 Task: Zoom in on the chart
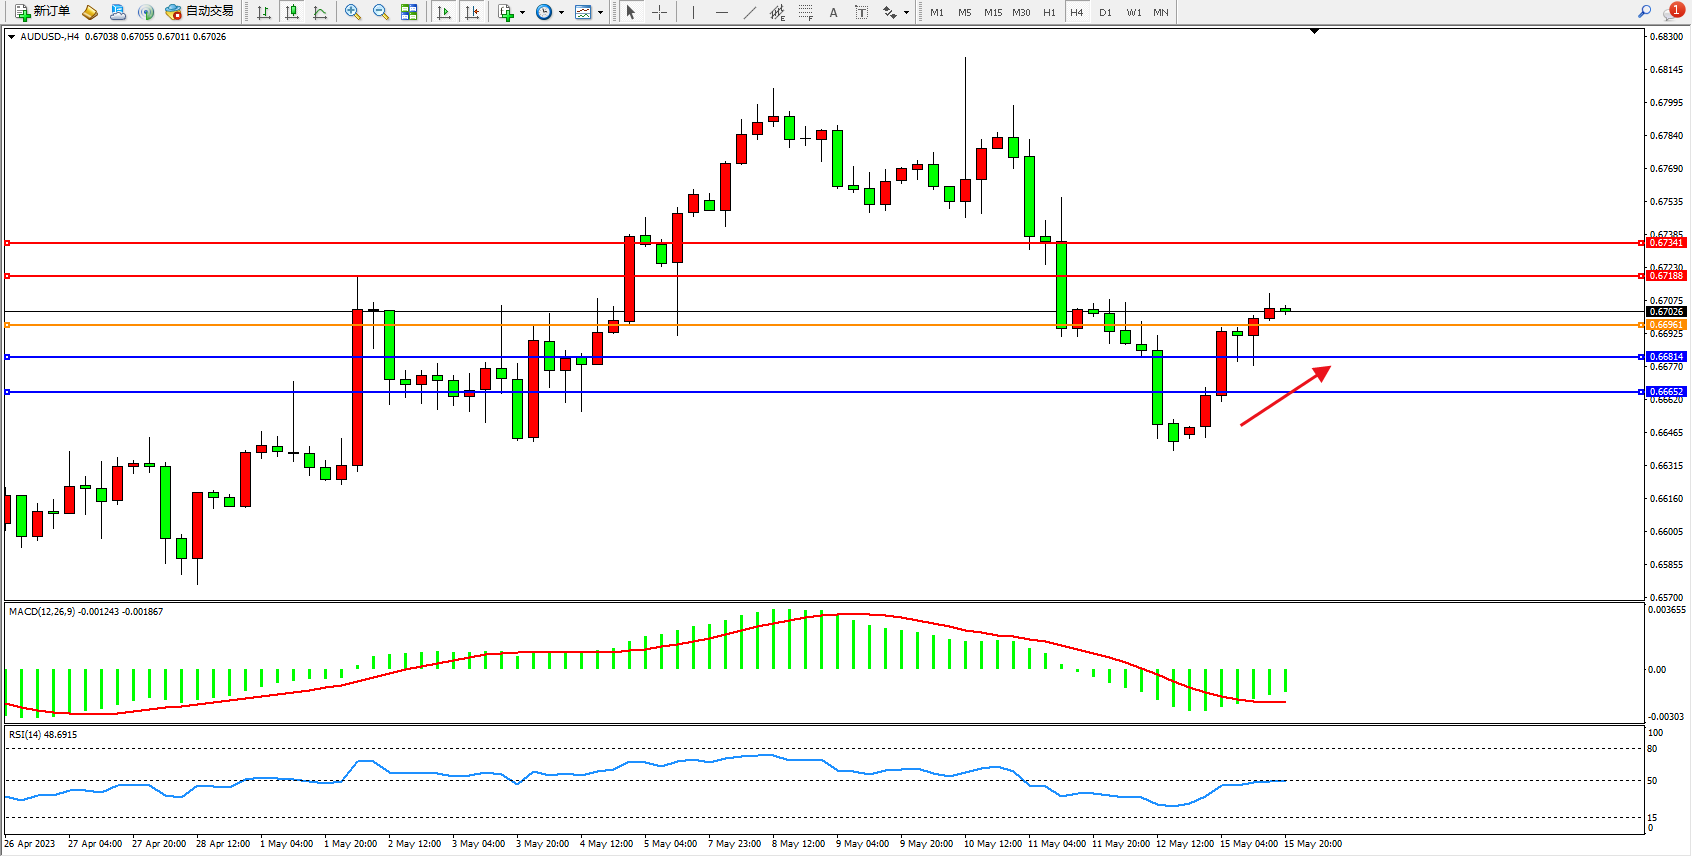pos(353,12)
